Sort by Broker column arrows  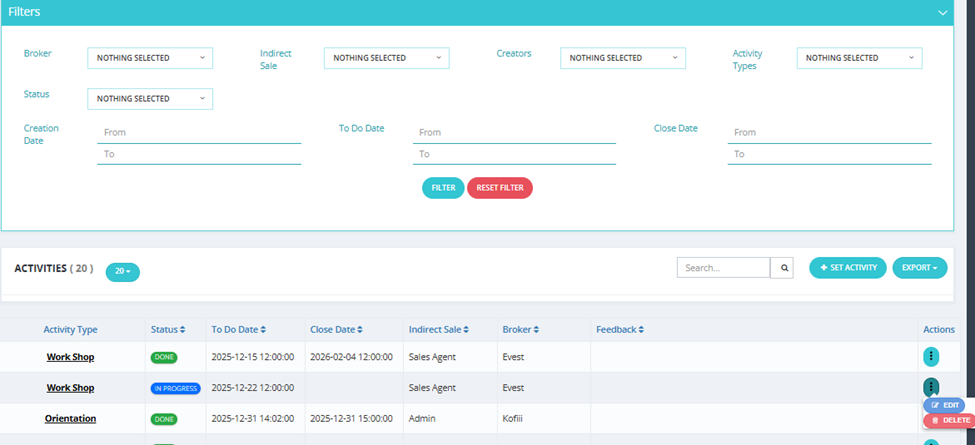pos(536,330)
